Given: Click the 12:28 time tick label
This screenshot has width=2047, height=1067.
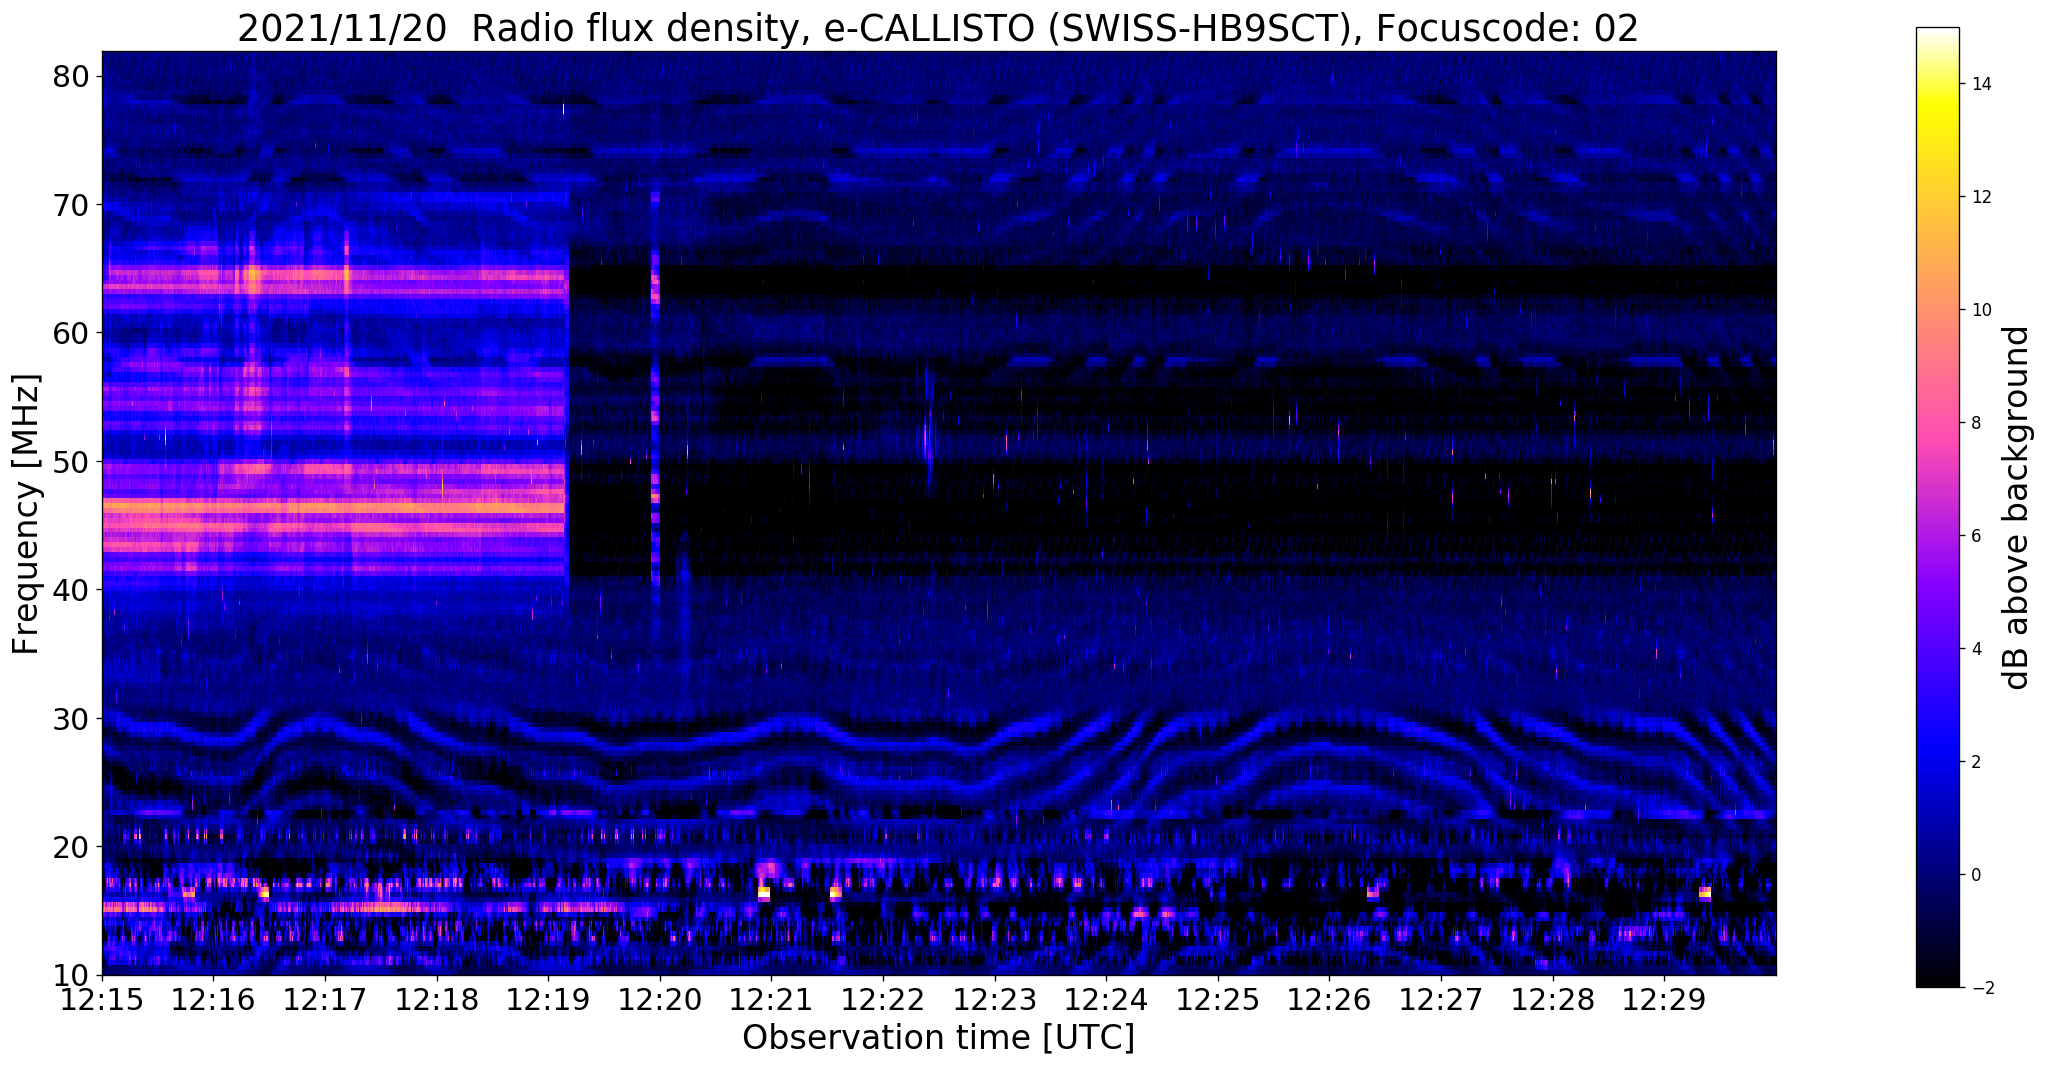Looking at the screenshot, I should tap(1553, 999).
